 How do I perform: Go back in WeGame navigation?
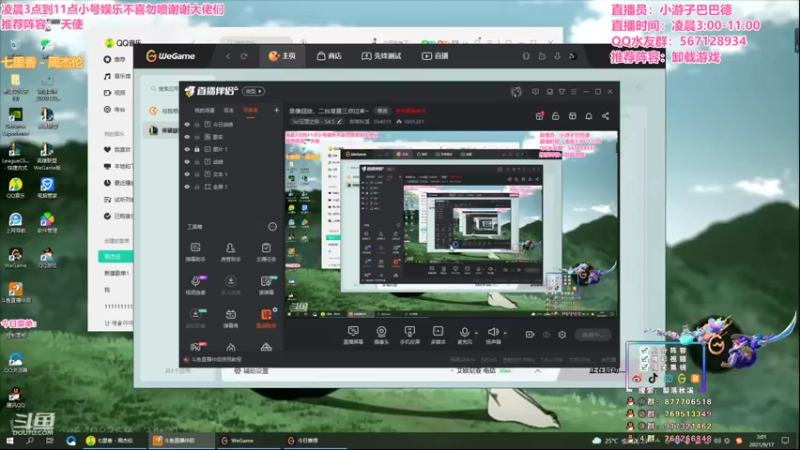click(x=228, y=56)
